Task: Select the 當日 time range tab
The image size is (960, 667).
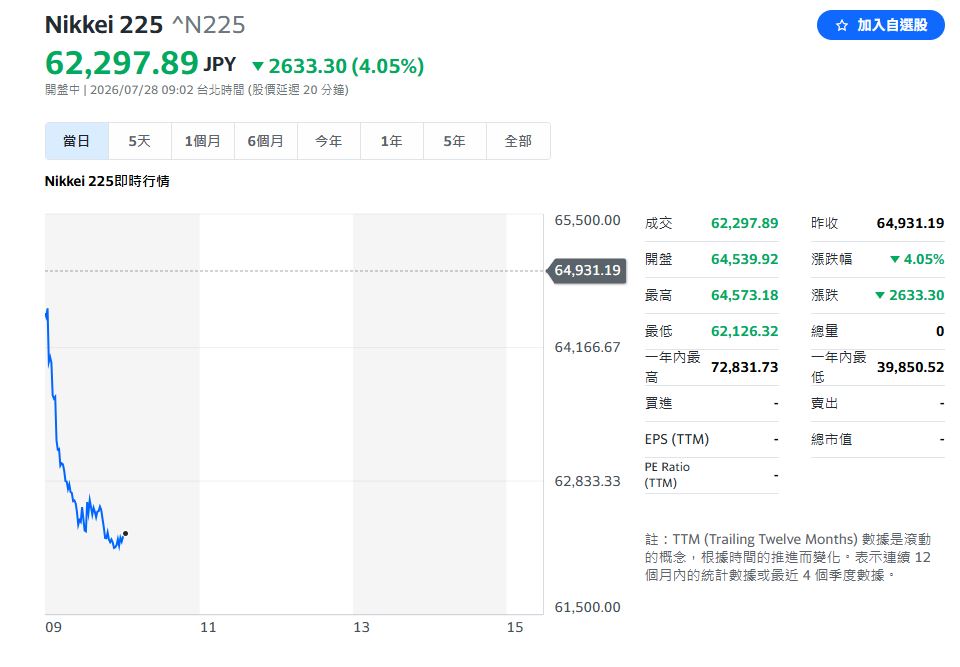Action: pos(77,141)
